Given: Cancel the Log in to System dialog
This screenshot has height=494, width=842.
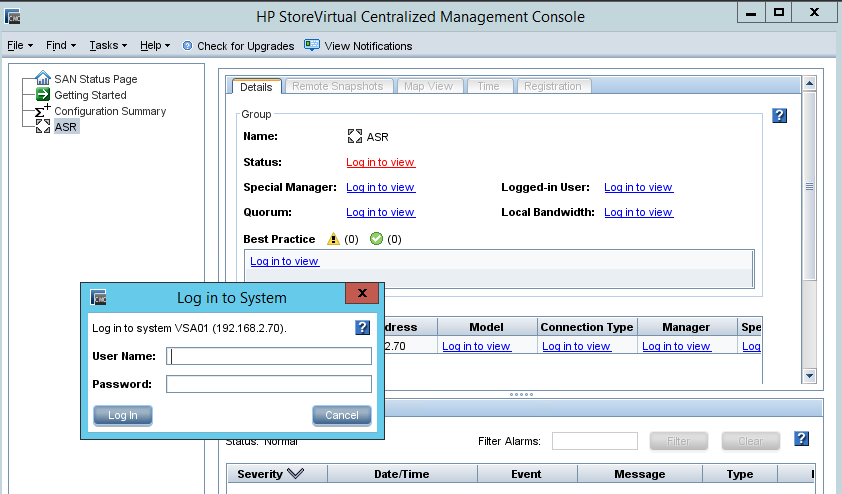Looking at the screenshot, I should (341, 415).
